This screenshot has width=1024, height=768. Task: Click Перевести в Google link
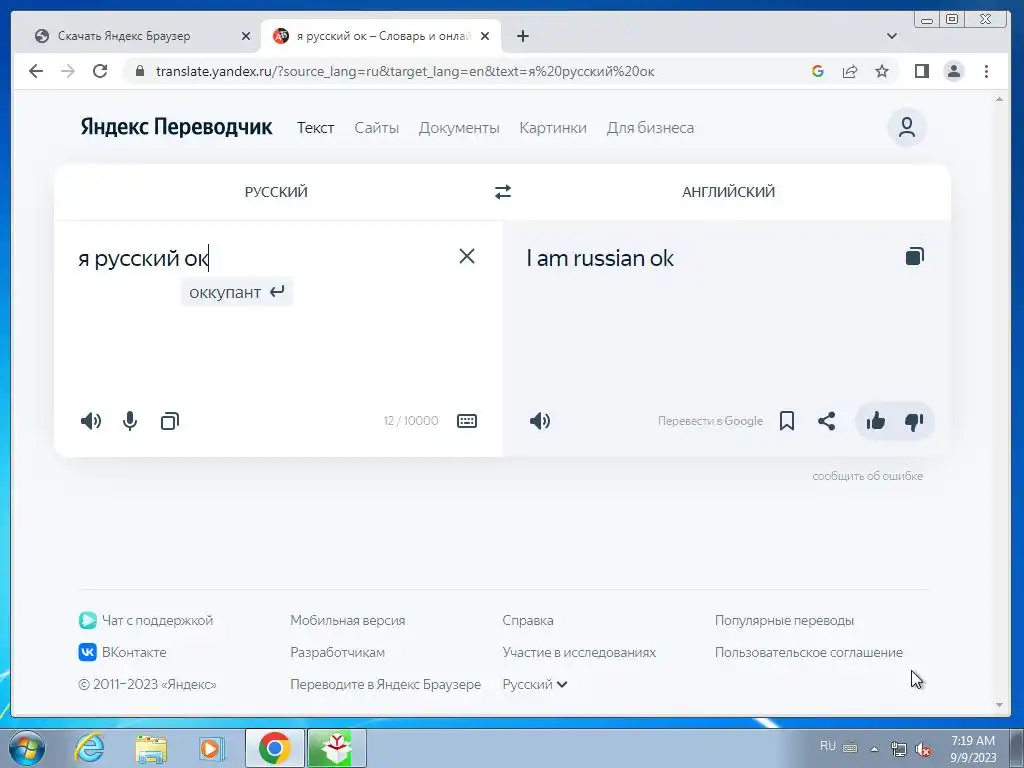tap(710, 421)
